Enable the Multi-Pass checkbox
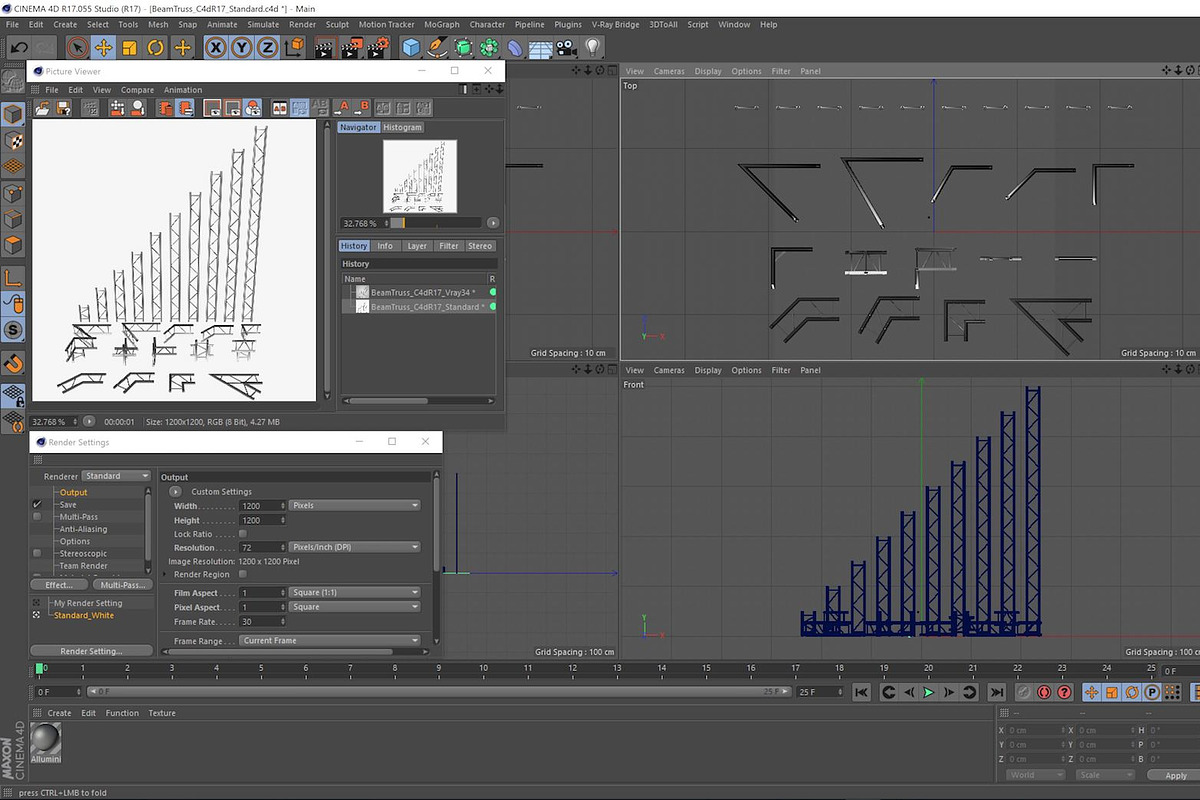 [38, 517]
